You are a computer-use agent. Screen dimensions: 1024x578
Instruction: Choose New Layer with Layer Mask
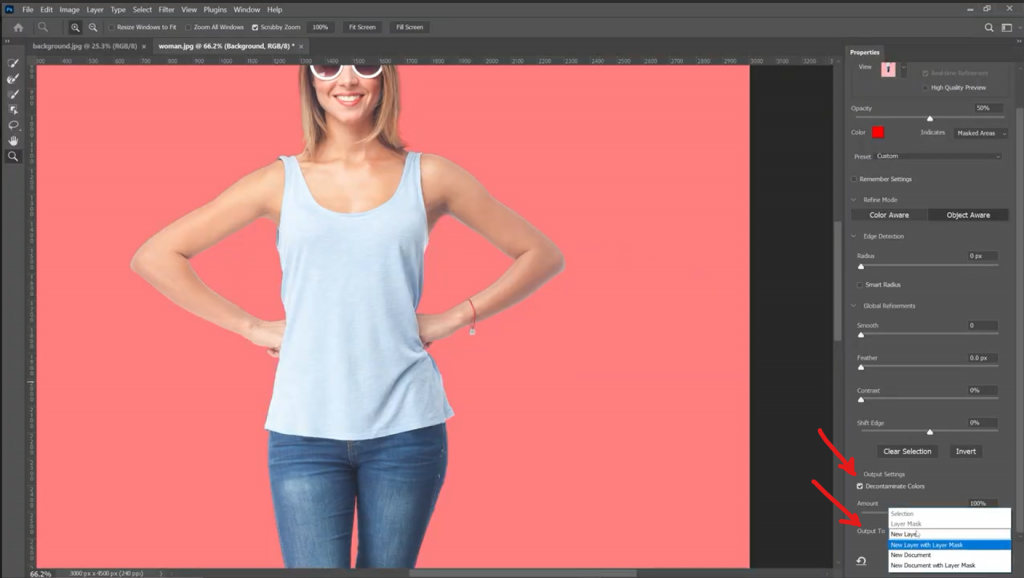949,545
